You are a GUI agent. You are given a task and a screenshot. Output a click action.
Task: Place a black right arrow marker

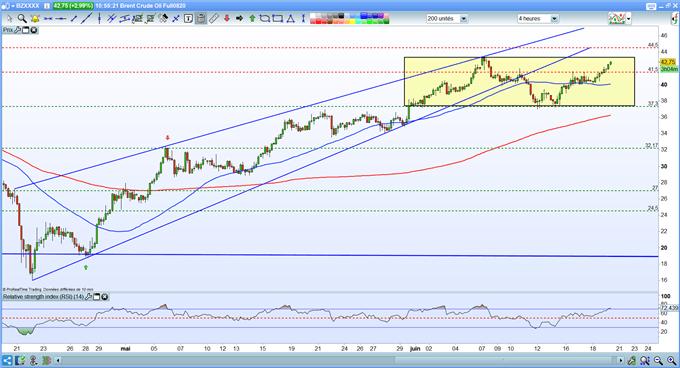tap(239, 19)
